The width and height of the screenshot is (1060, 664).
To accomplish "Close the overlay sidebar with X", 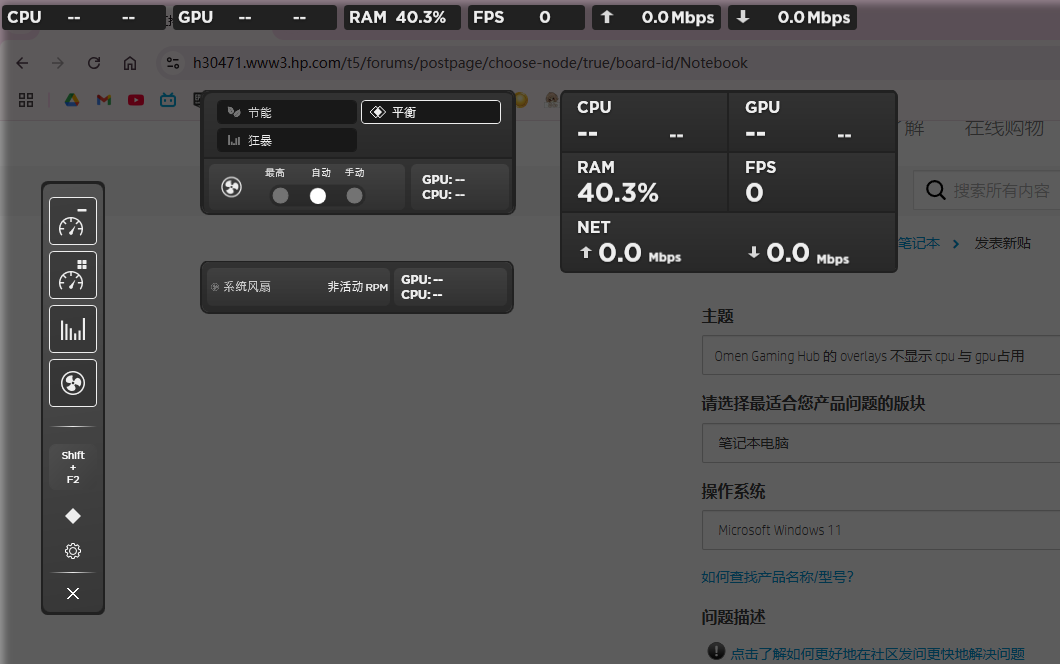I will pos(73,593).
